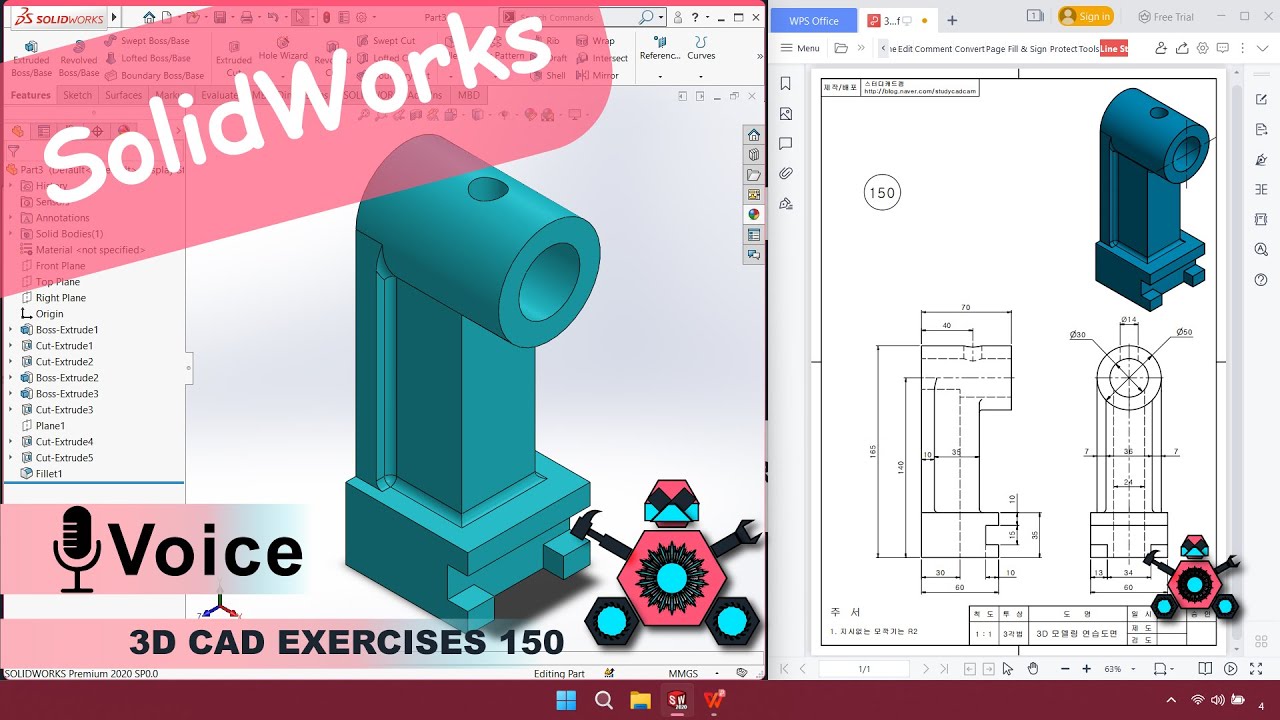The width and height of the screenshot is (1280, 720).
Task: Click the Home view icon in SolidWorks task pane
Action: point(754,135)
